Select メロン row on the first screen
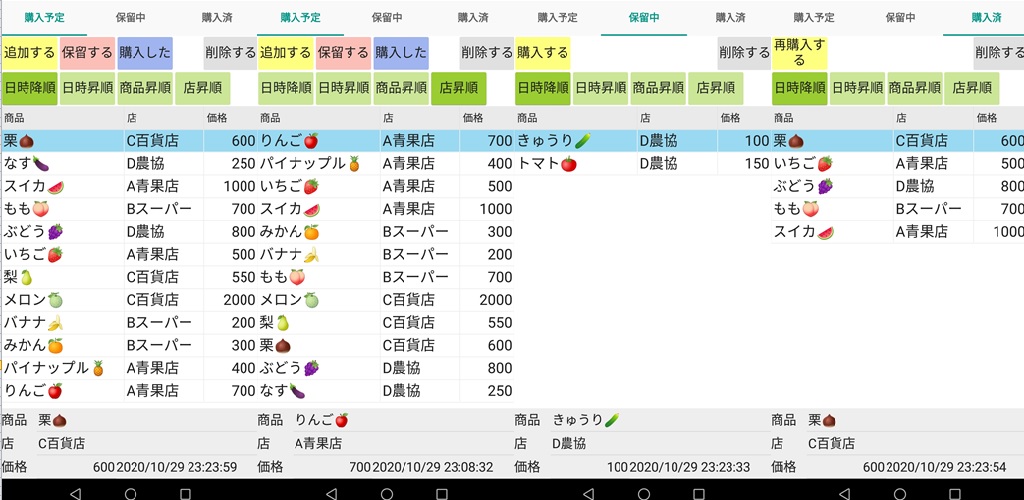Image resolution: width=1024 pixels, height=500 pixels. tap(129, 300)
